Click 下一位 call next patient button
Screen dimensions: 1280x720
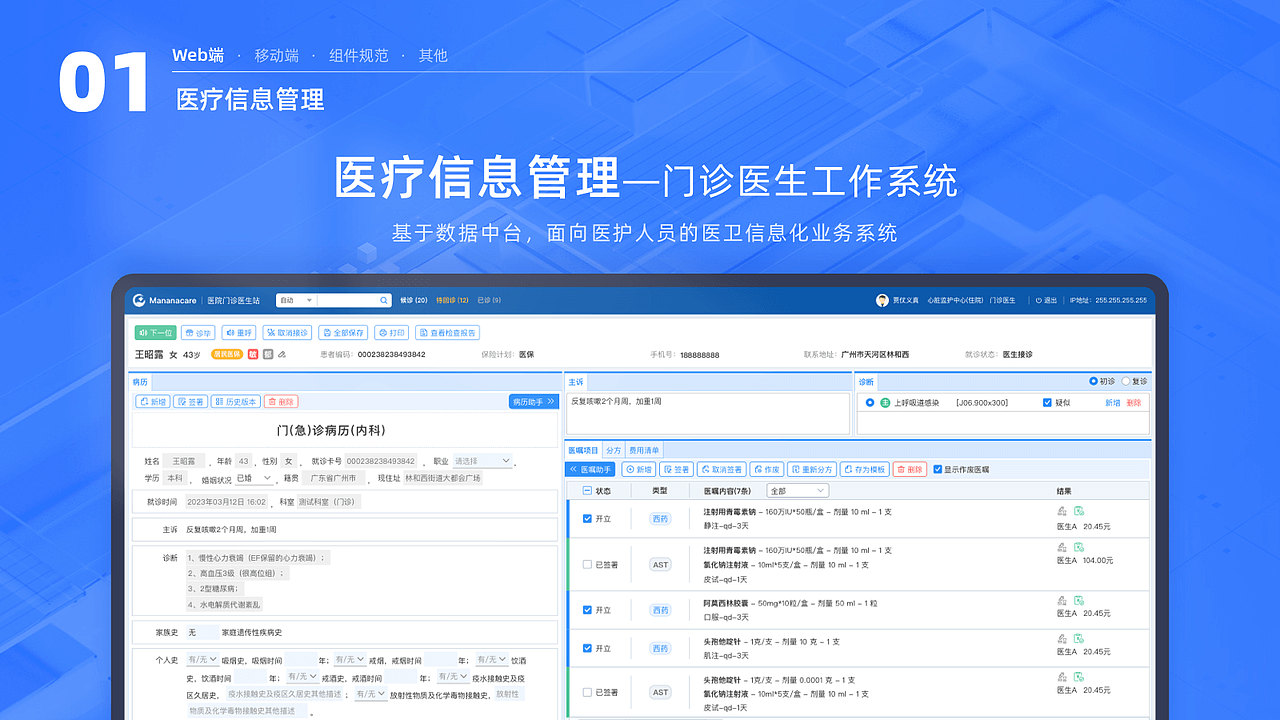156,333
